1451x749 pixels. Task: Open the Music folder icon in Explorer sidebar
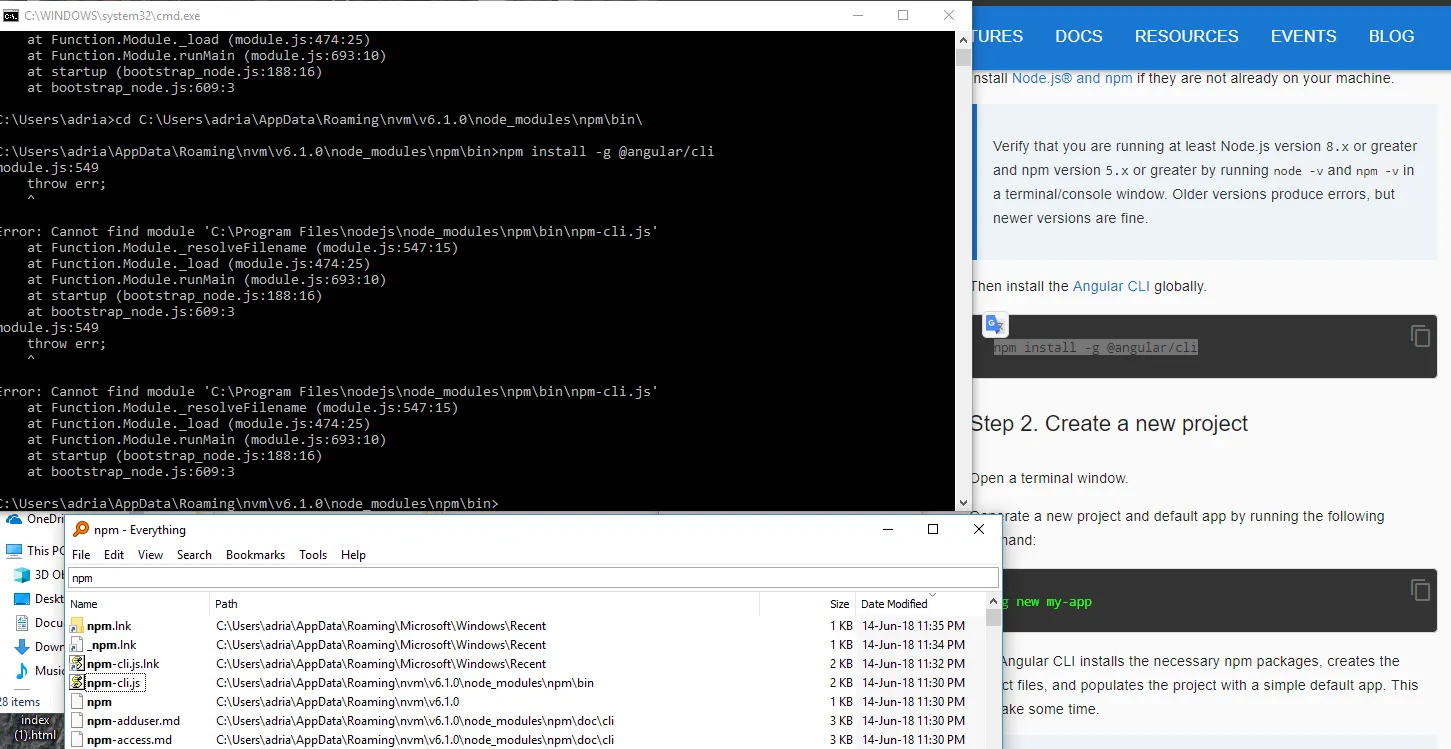22,670
